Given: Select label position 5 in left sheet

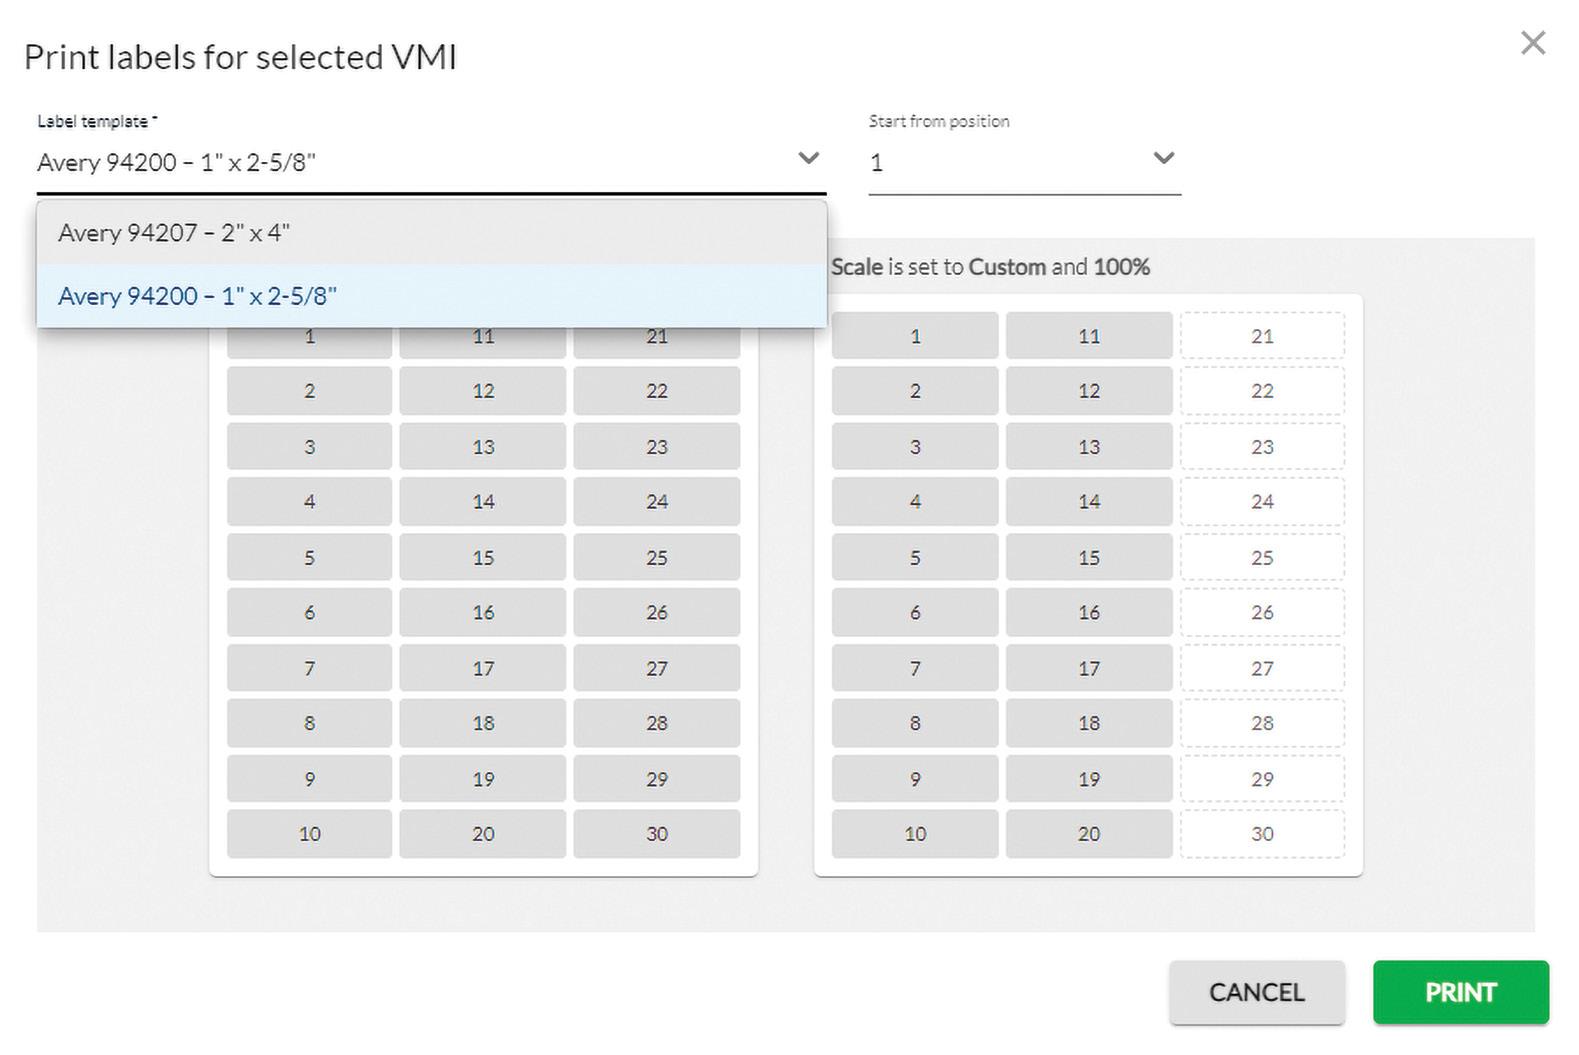Looking at the screenshot, I should 309,557.
